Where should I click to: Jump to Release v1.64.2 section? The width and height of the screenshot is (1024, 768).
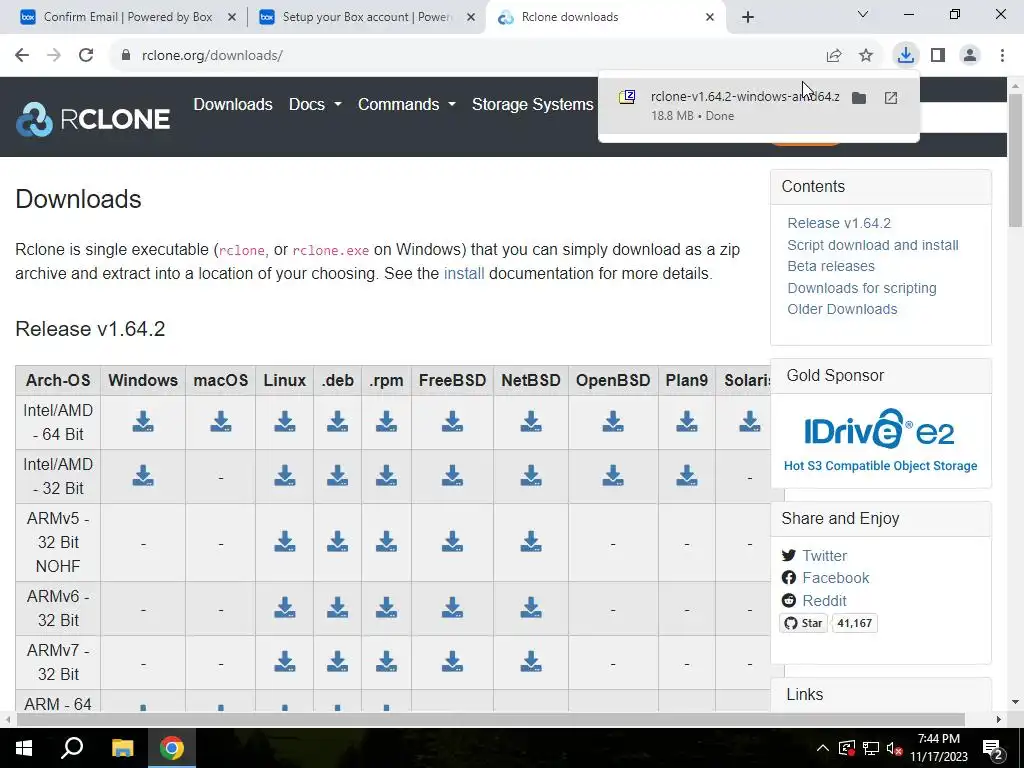click(x=839, y=223)
